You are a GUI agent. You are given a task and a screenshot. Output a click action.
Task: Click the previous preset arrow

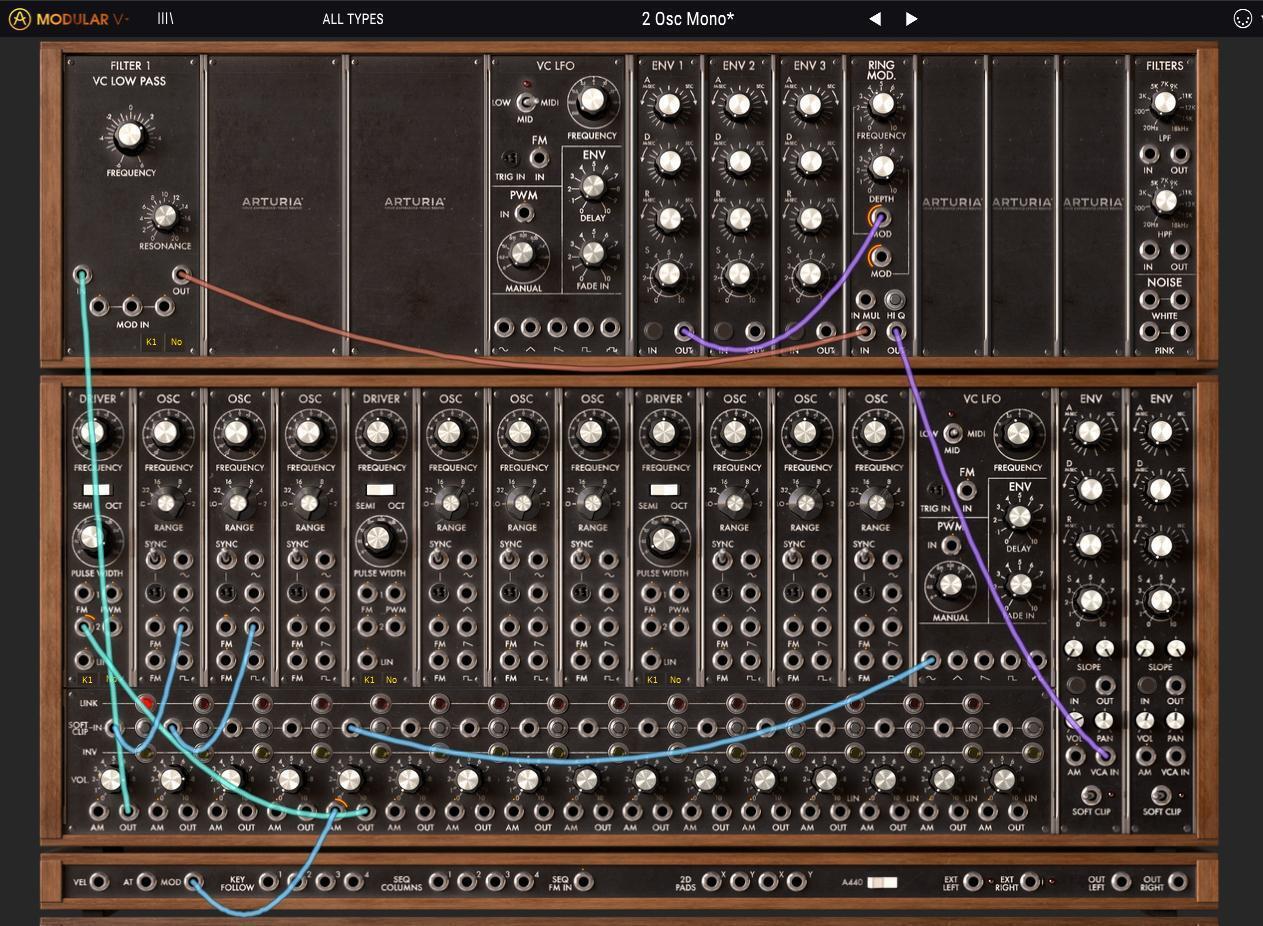coord(875,18)
